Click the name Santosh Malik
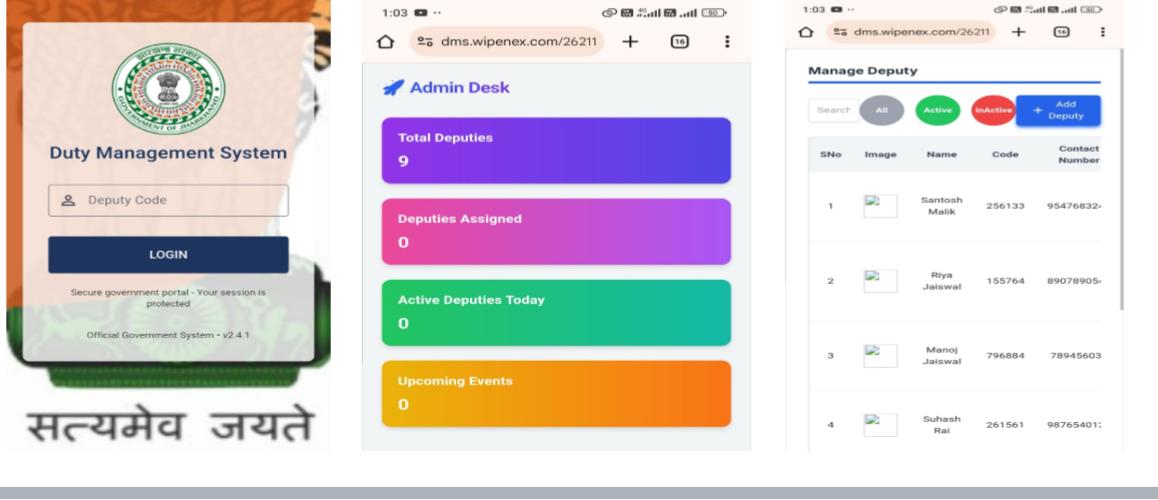Viewport: 1158px width, 500px height. pyautogui.click(x=942, y=206)
